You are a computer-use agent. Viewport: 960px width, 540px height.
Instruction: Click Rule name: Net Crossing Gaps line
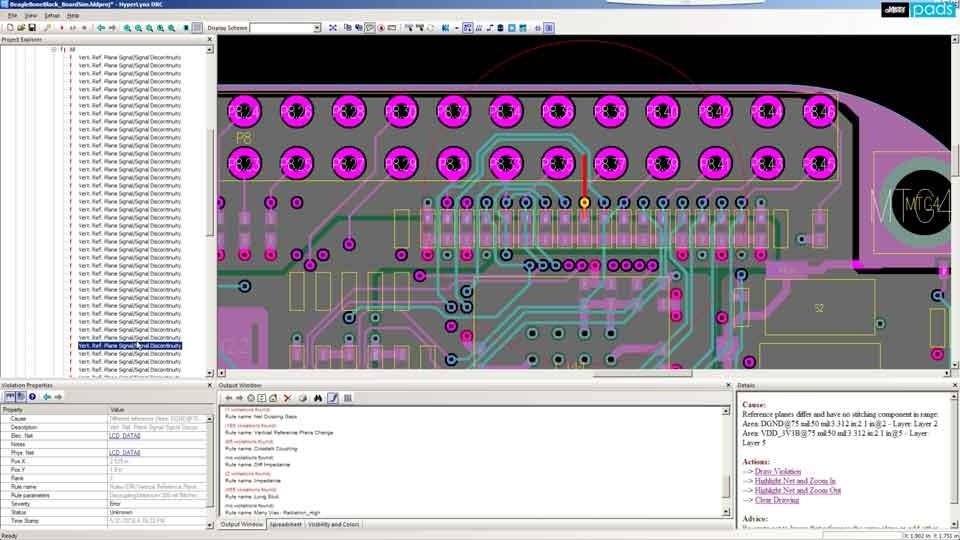pos(261,417)
